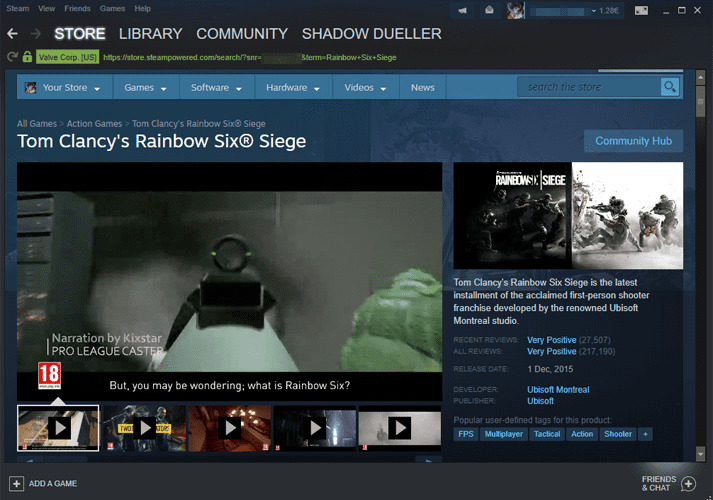Click the Tom Clancy's Rainbow Six Siege breadcrumb
The width and height of the screenshot is (713, 500).
[x=199, y=124]
